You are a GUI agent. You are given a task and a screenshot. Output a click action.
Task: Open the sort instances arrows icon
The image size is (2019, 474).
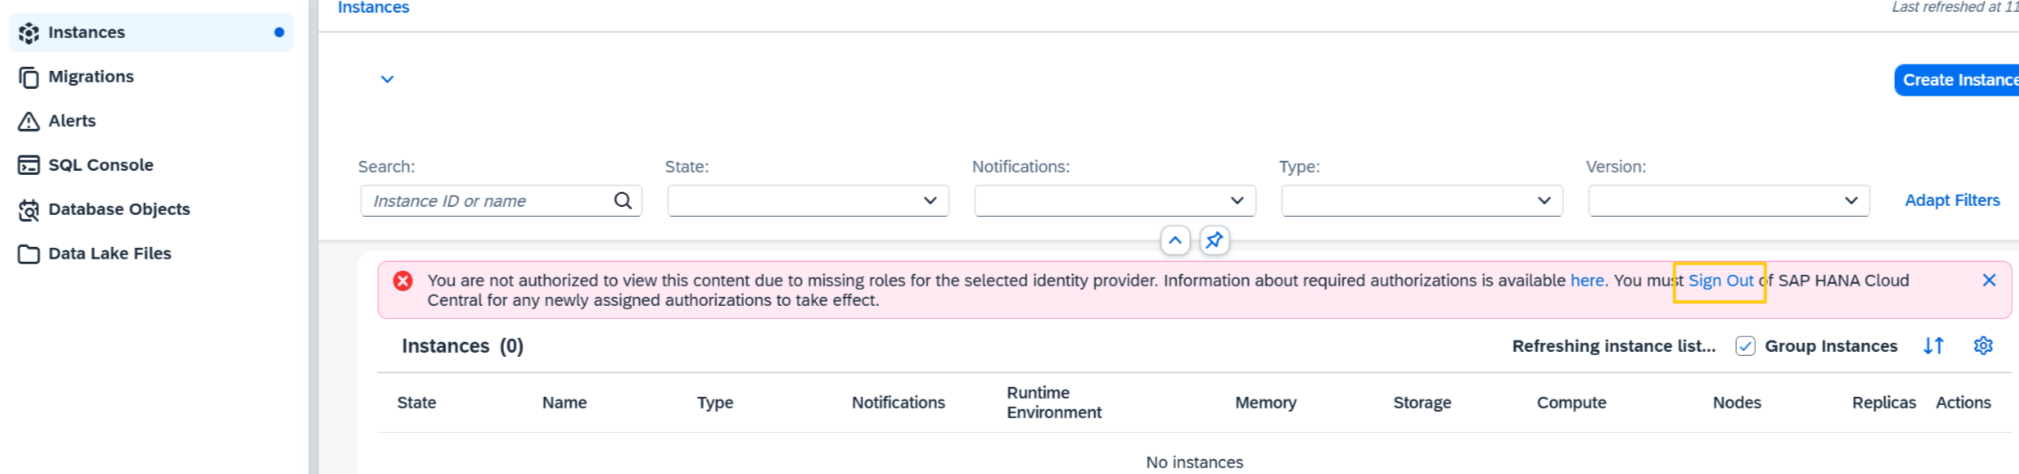click(x=1933, y=346)
